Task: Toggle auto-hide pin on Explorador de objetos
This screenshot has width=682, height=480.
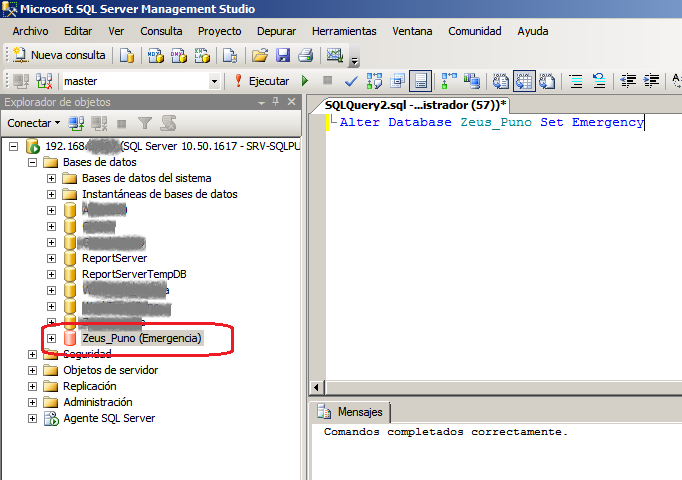Action: 275,102
